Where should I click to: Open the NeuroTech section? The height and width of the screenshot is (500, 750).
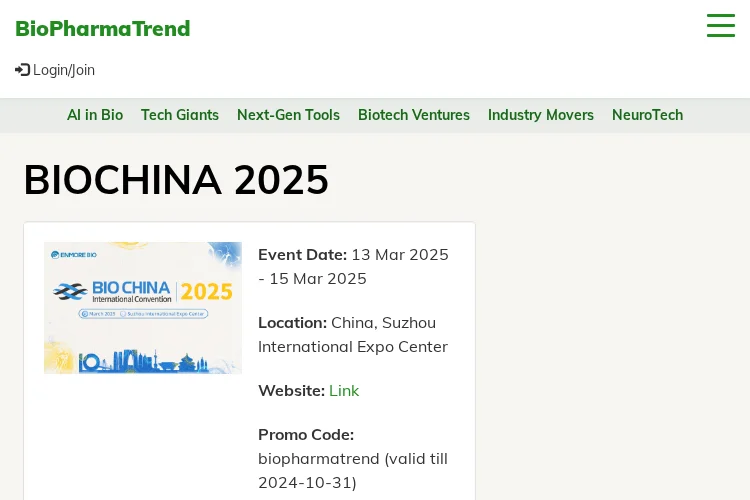point(648,115)
